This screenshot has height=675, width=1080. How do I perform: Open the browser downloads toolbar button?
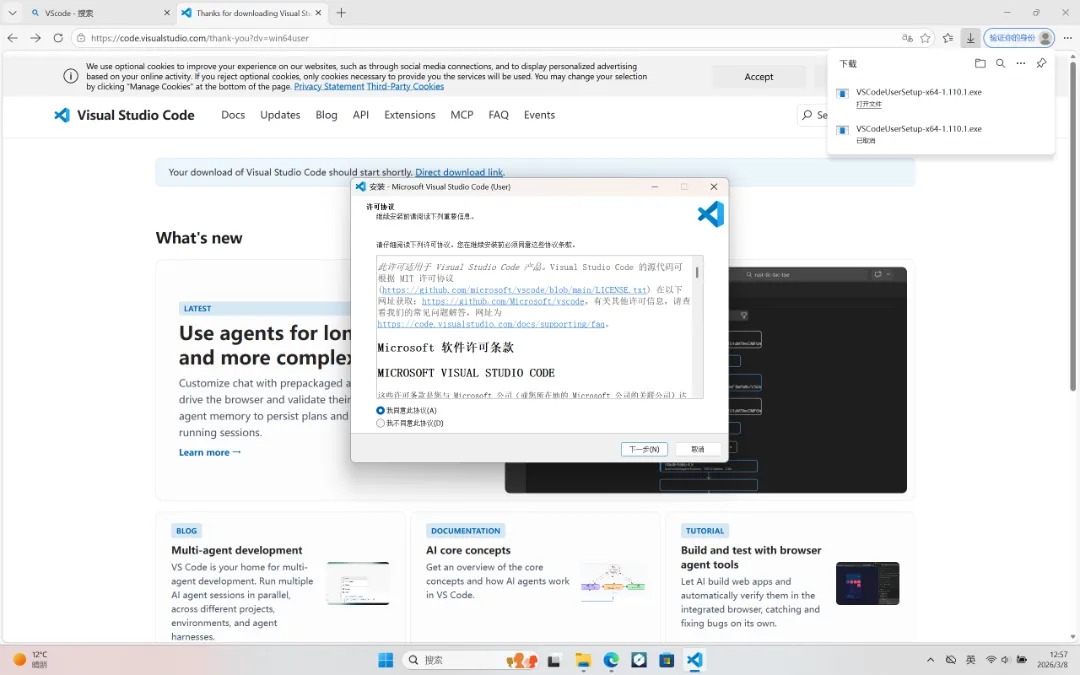click(970, 38)
